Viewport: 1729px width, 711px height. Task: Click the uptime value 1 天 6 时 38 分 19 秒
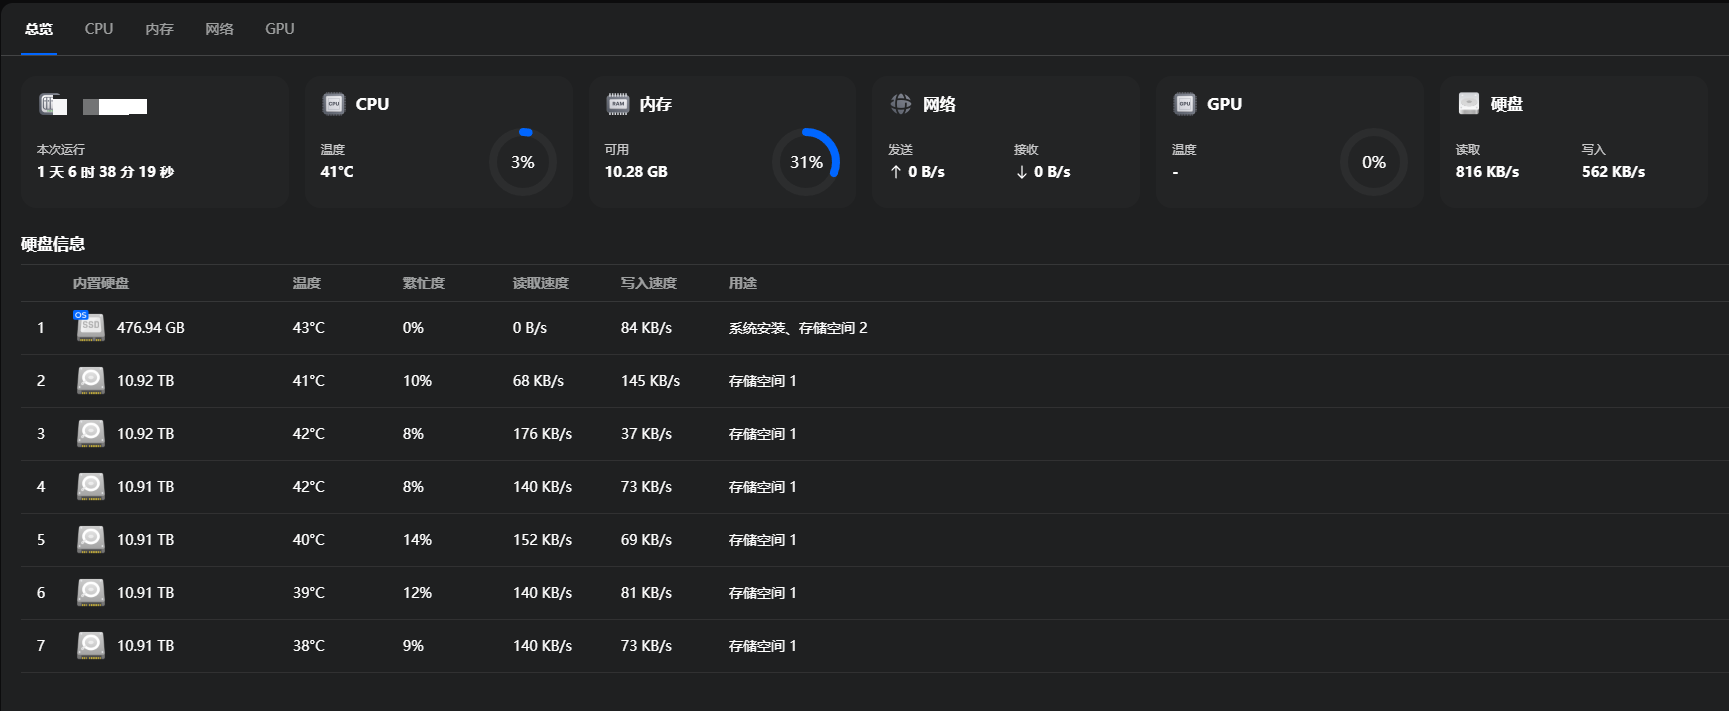pos(106,172)
